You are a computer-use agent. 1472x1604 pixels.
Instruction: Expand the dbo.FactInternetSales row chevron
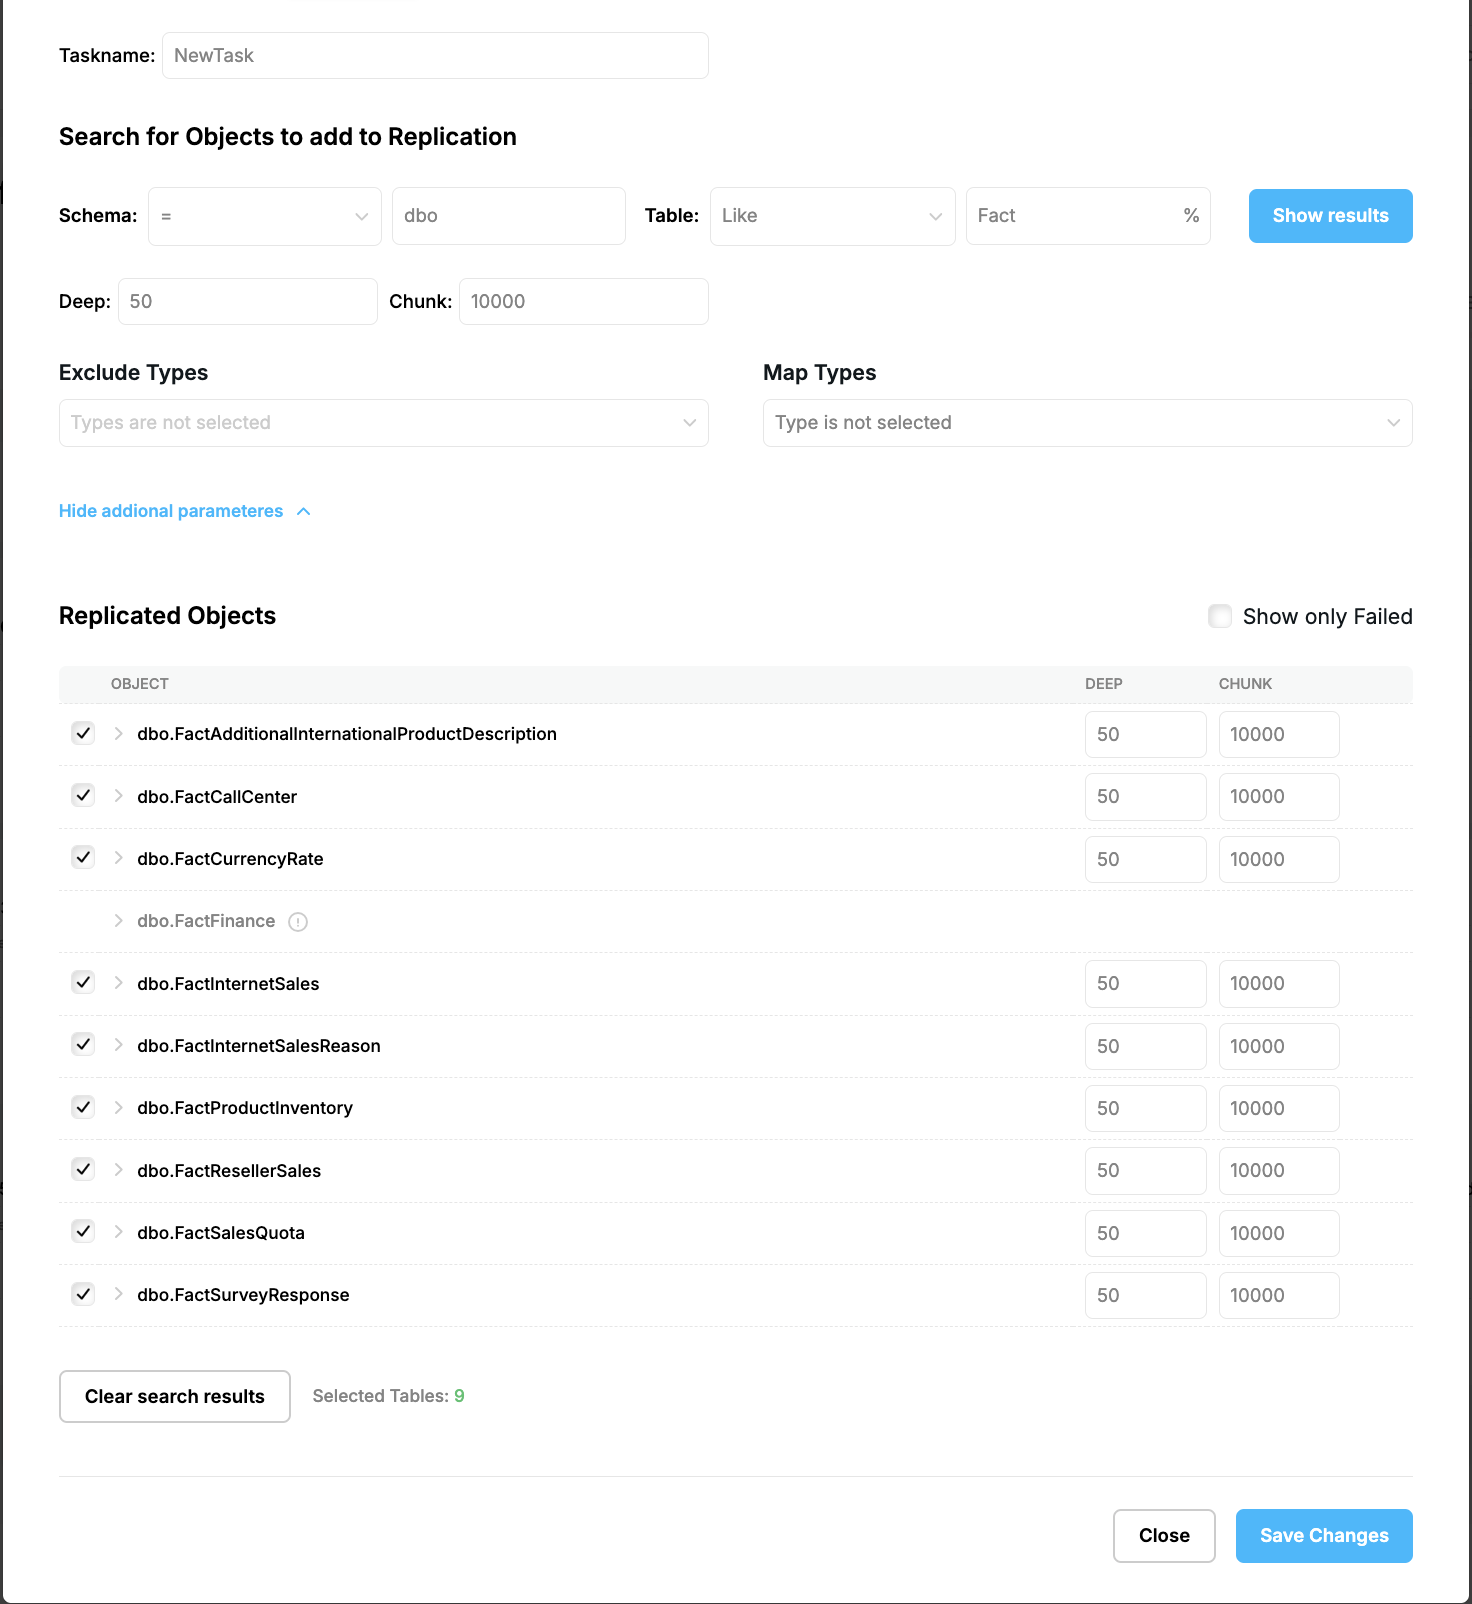point(118,983)
